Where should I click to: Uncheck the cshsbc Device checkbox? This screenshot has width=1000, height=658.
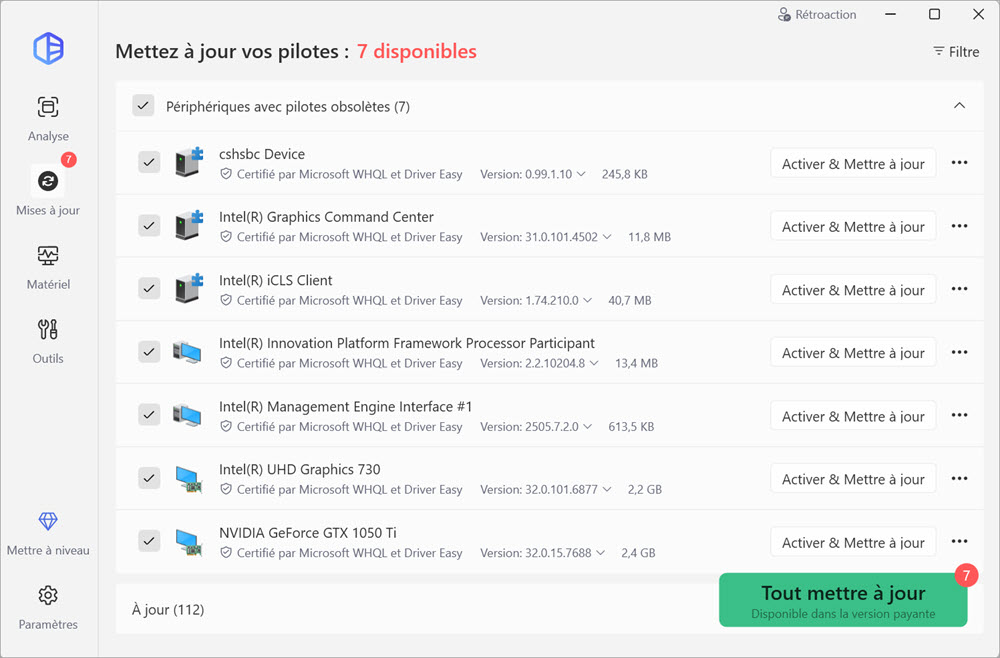click(149, 163)
